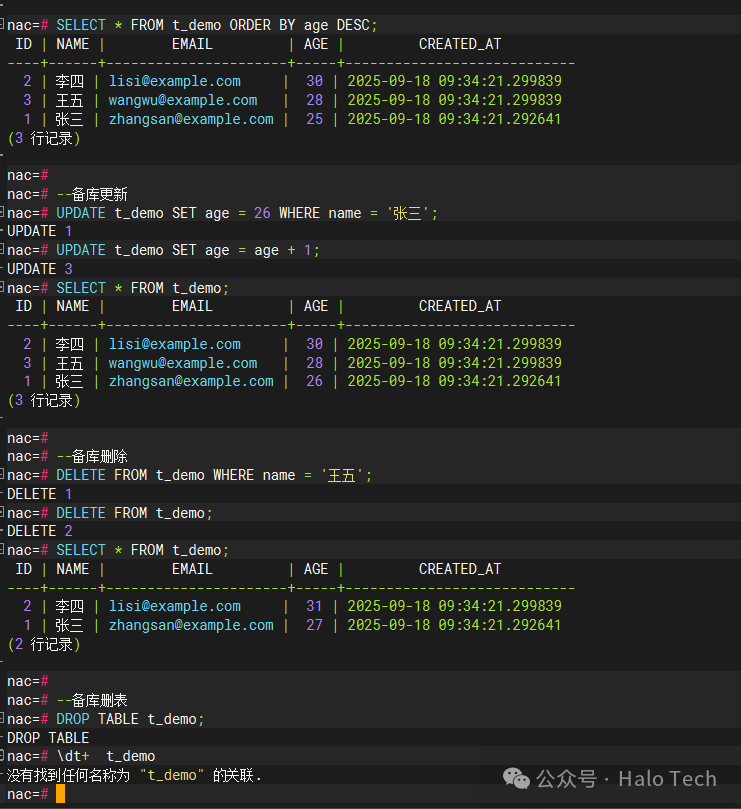The image size is (741, 809).
Task: Click the CREATED_AT header in the first query result
Action: coord(460,44)
